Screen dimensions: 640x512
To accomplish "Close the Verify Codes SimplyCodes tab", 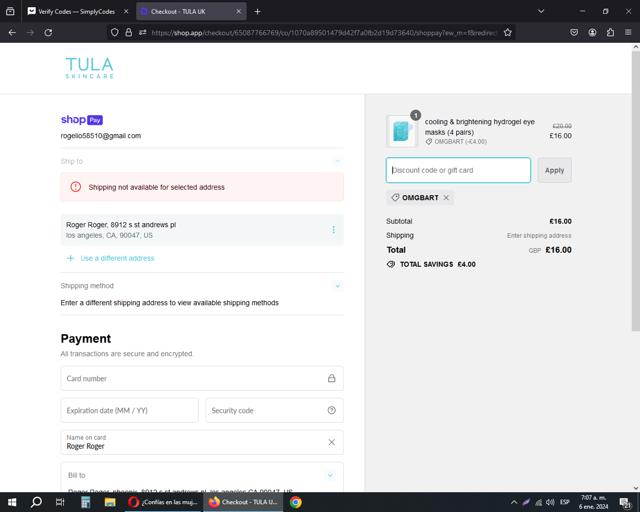I will (126, 11).
